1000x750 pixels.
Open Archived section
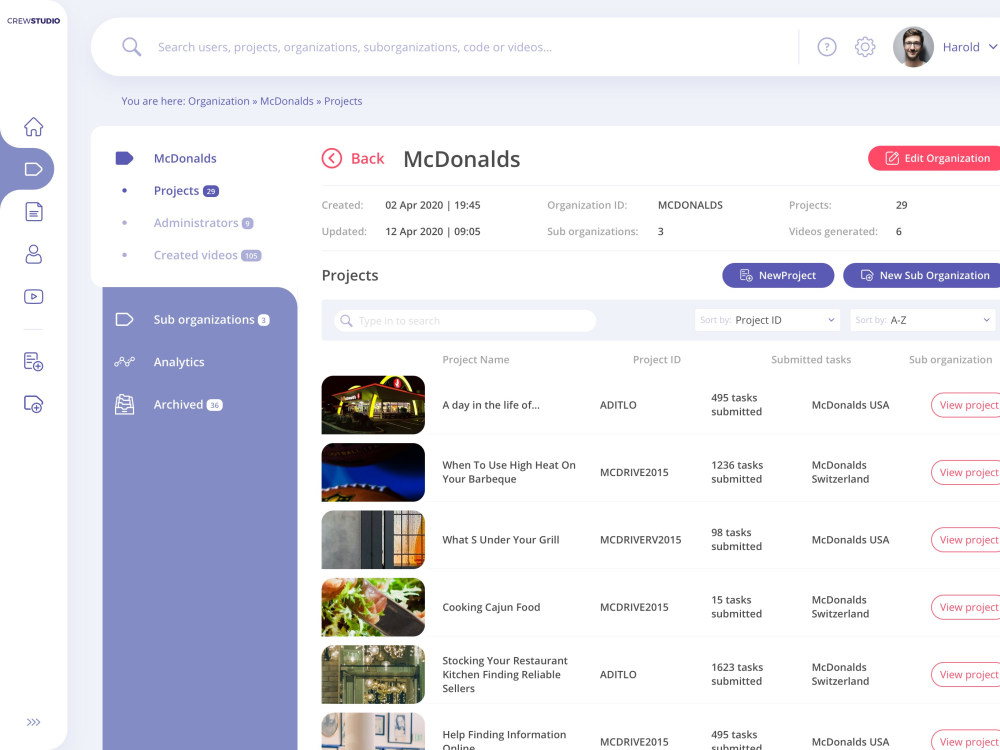[x=188, y=404]
